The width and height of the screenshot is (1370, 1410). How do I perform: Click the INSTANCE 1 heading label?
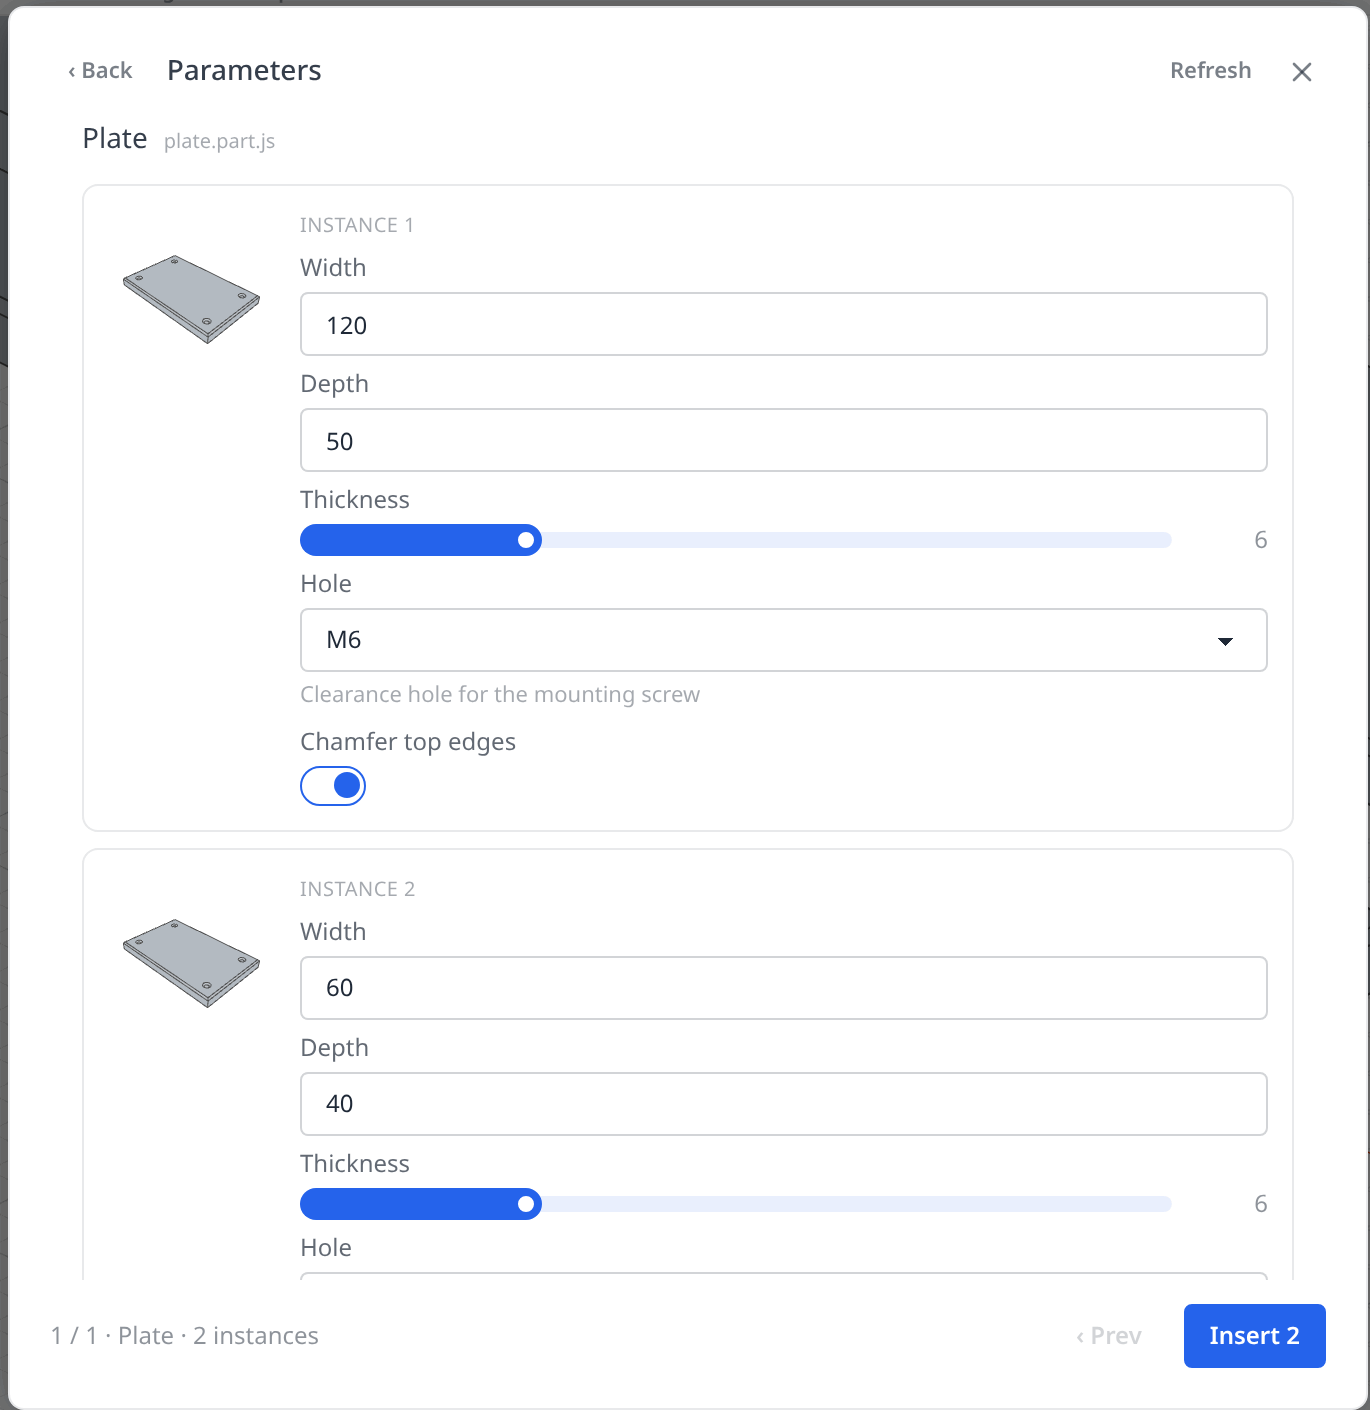click(x=357, y=225)
